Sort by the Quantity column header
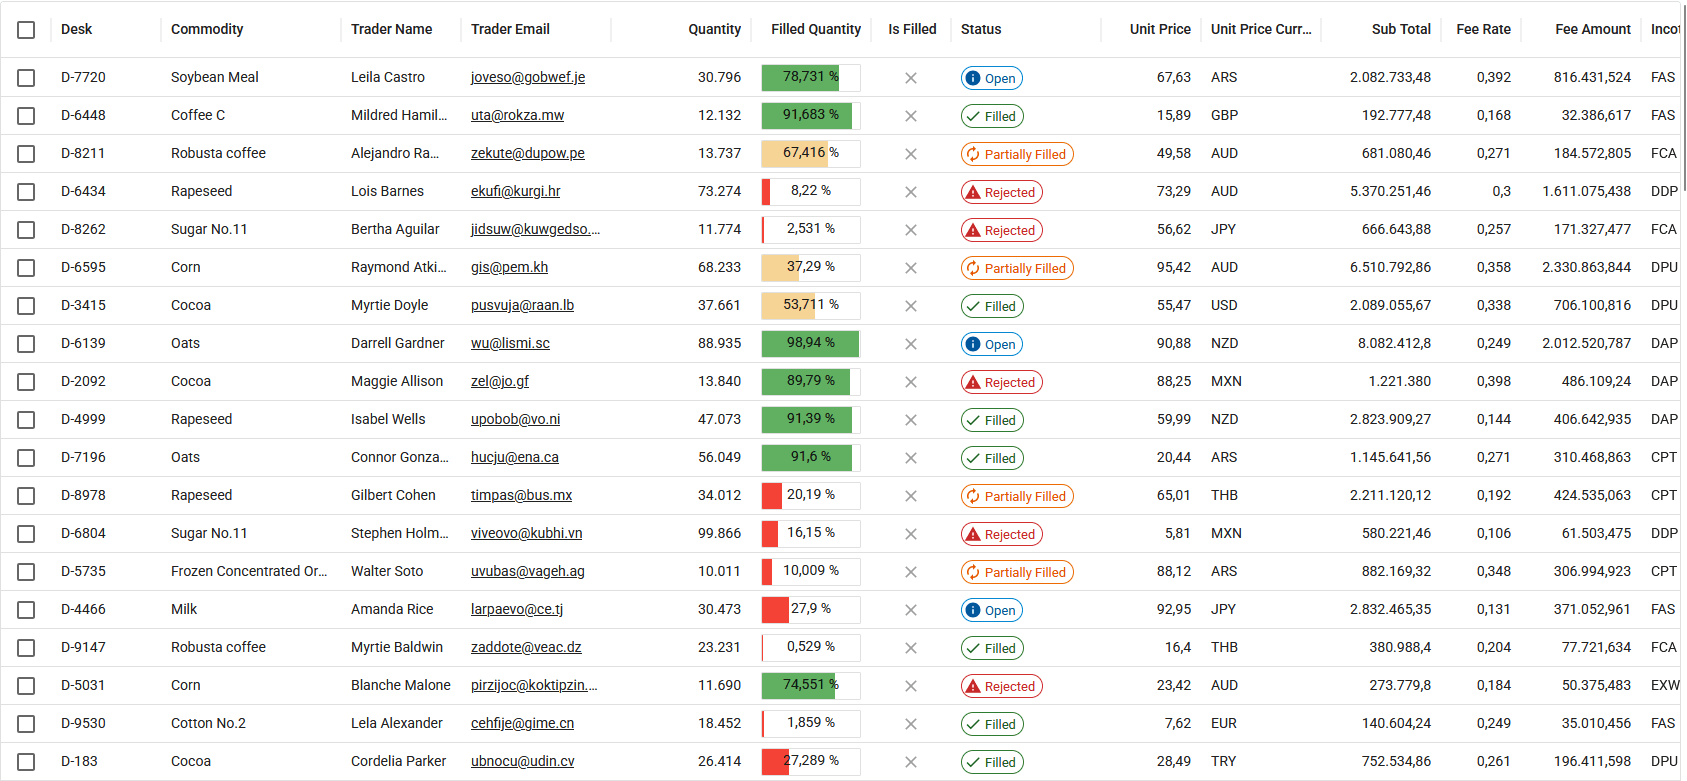Viewport: 1687px width, 781px height. (714, 29)
